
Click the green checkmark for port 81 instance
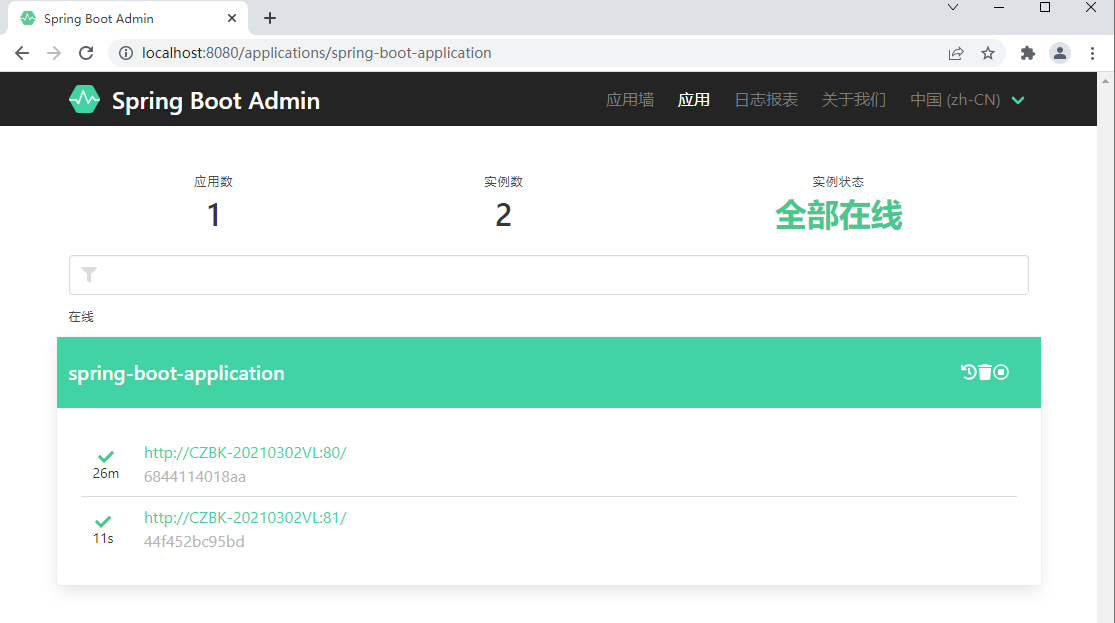coord(103,521)
